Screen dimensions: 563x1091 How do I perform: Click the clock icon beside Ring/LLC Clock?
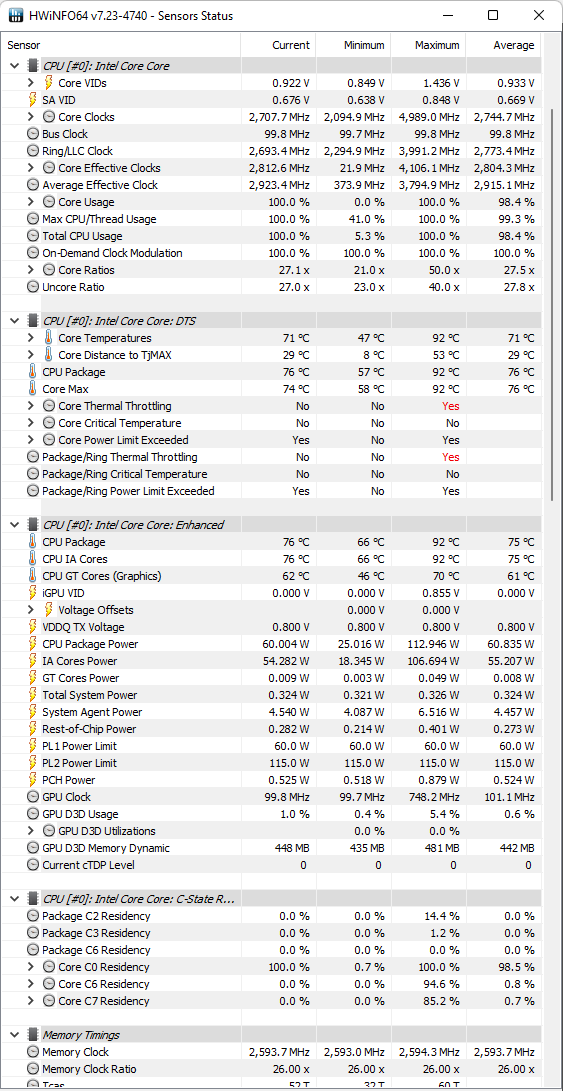click(x=33, y=150)
